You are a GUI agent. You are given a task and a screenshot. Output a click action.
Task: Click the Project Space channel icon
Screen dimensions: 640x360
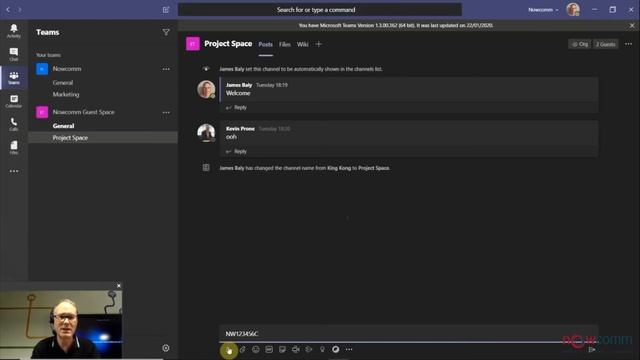pos(193,44)
